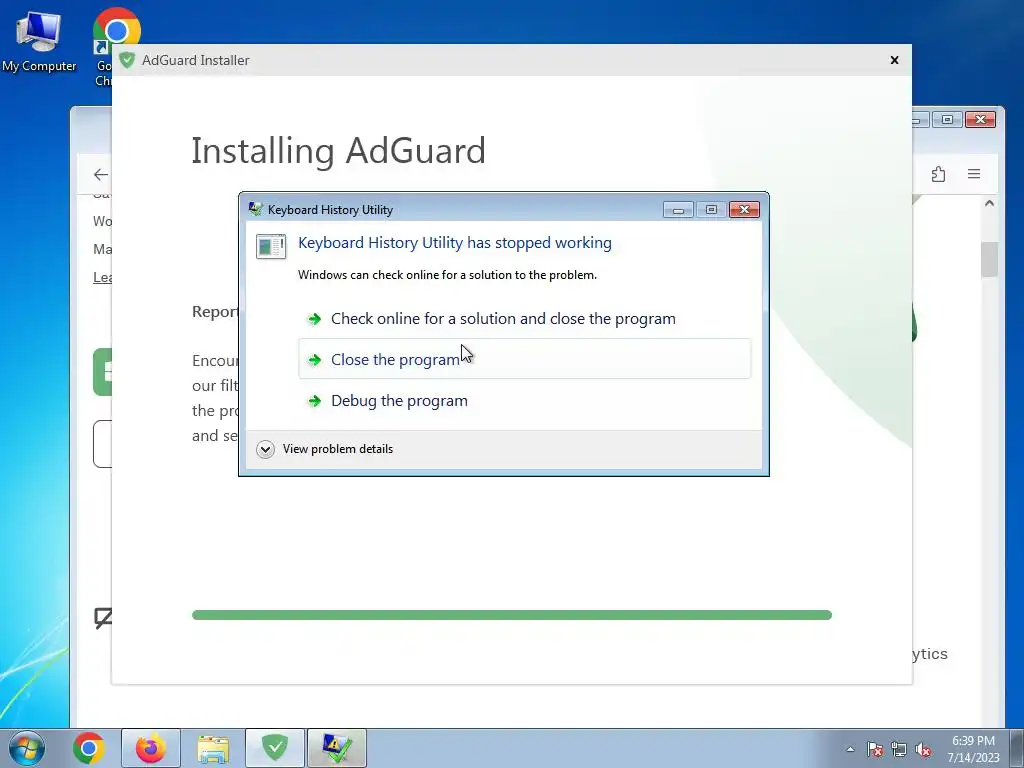Switch to Firefox in the taskbar
Viewport: 1024px width, 768px height.
(x=151, y=748)
